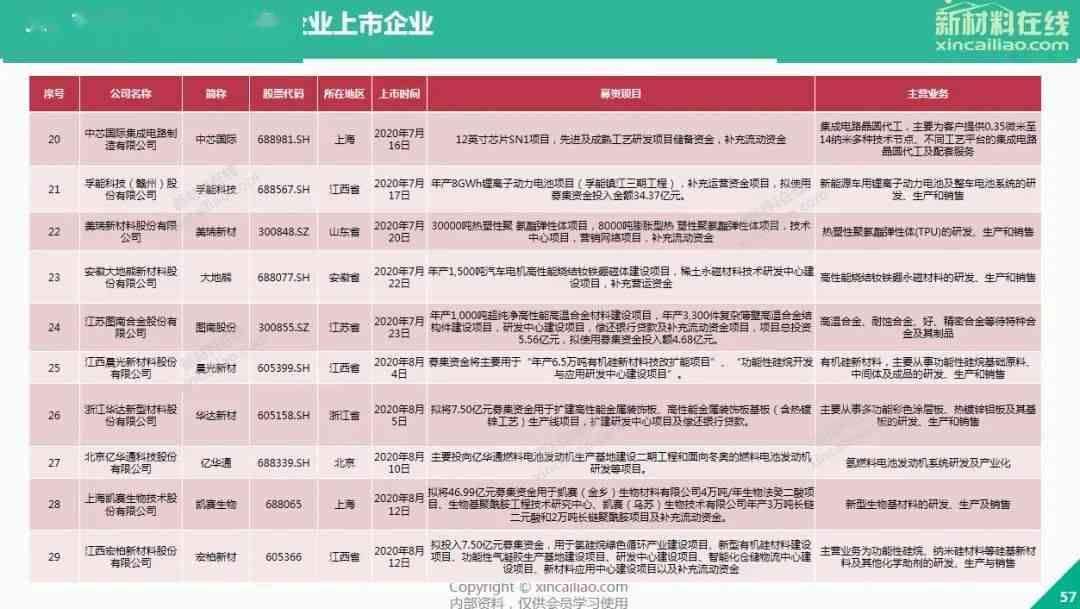The height and width of the screenshot is (609, 1080).
Task: Click the 新材料在线 xincailiao.com logo
Action: (x=1002, y=29)
